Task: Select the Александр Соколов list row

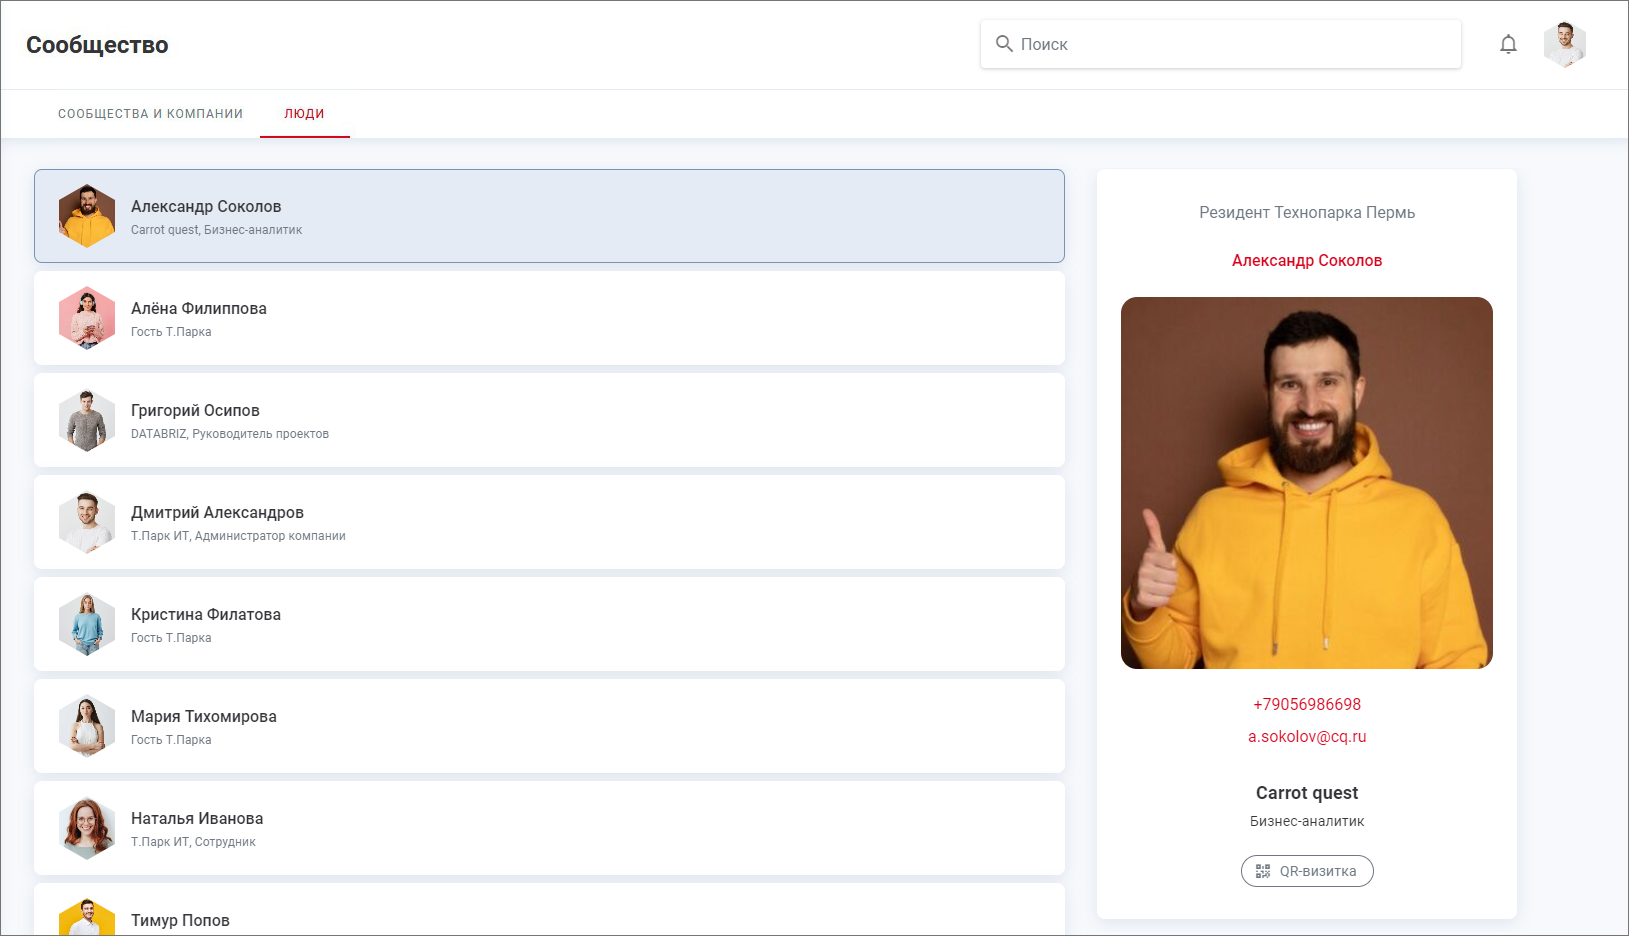Action: (549, 216)
